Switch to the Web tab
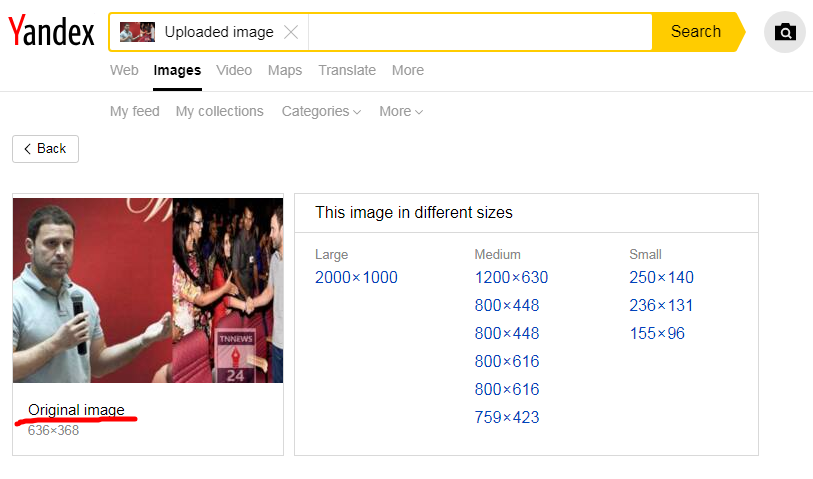 [x=124, y=71]
